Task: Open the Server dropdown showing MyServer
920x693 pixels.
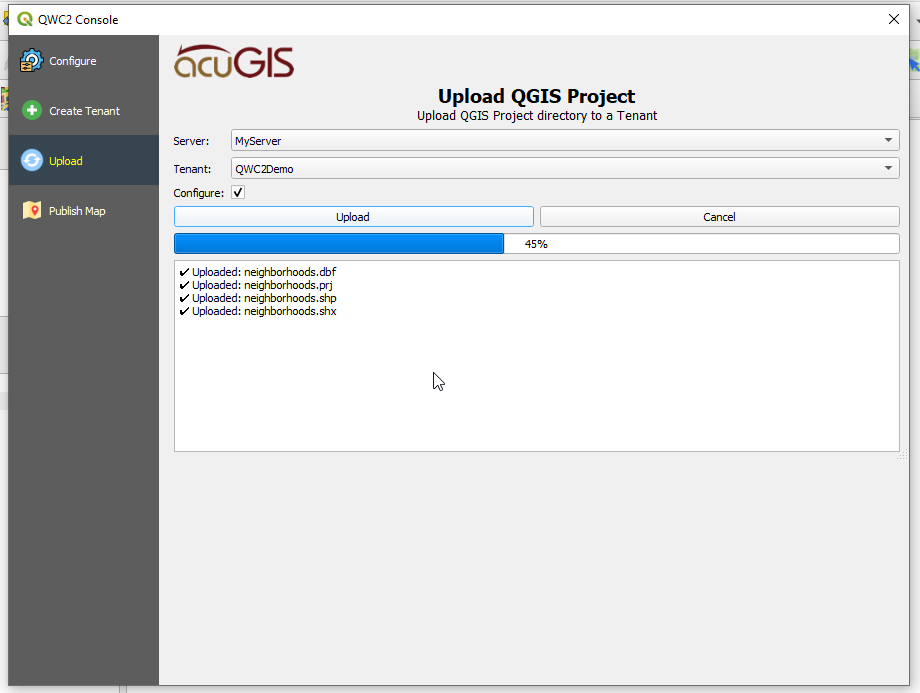Action: tap(565, 141)
